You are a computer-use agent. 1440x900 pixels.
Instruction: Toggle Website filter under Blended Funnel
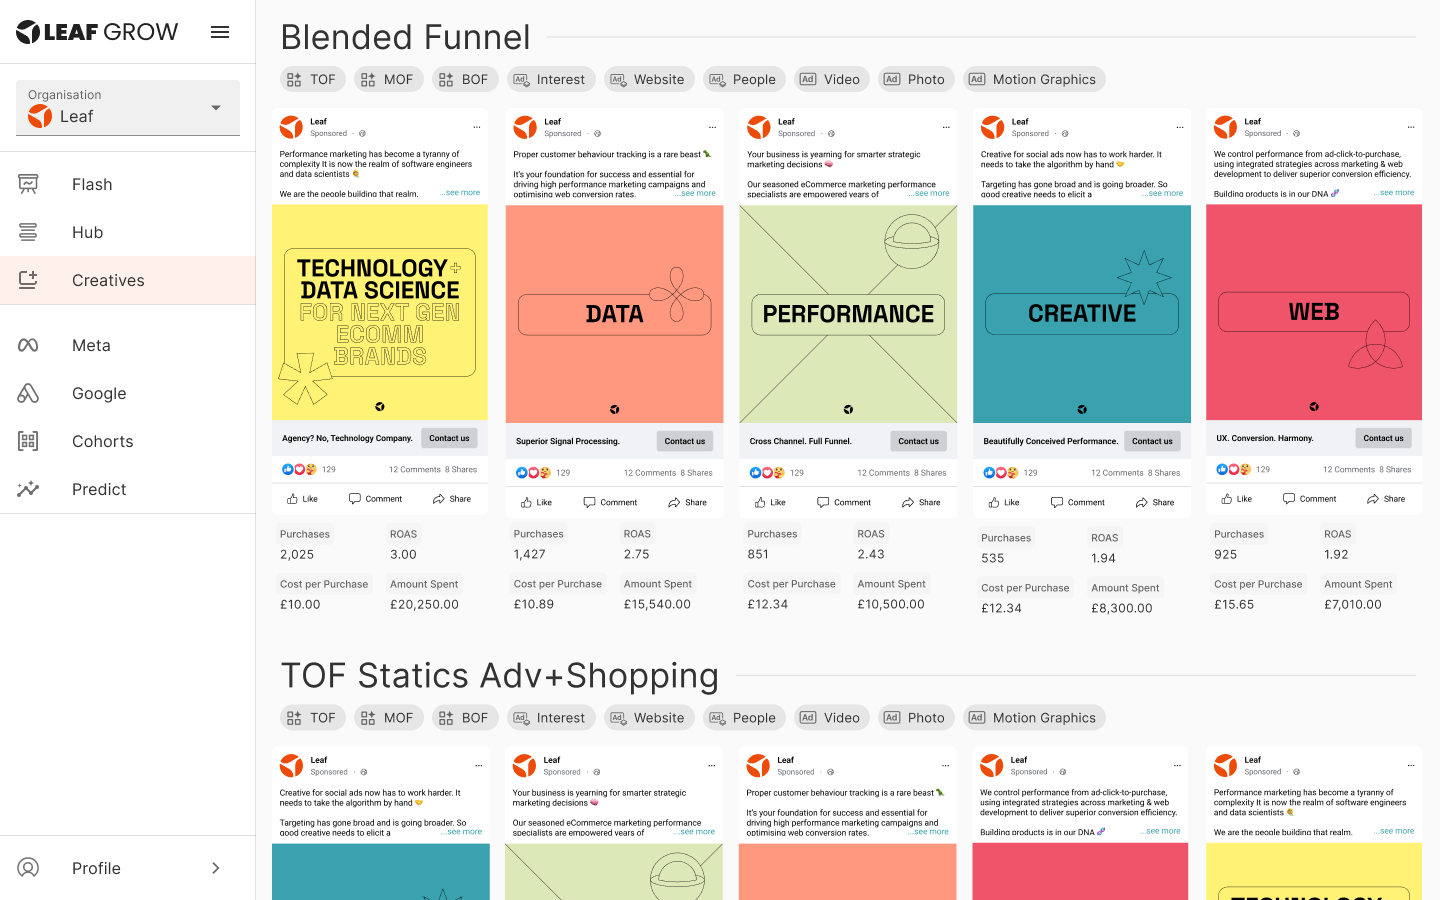tap(648, 79)
